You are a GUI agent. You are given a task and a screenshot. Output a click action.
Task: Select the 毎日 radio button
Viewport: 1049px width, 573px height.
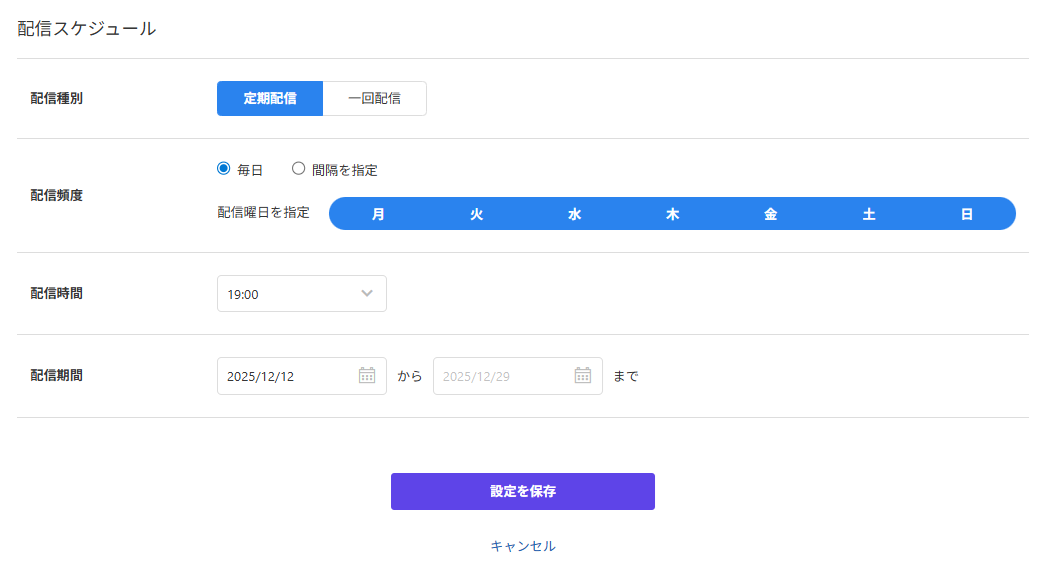pos(224,169)
